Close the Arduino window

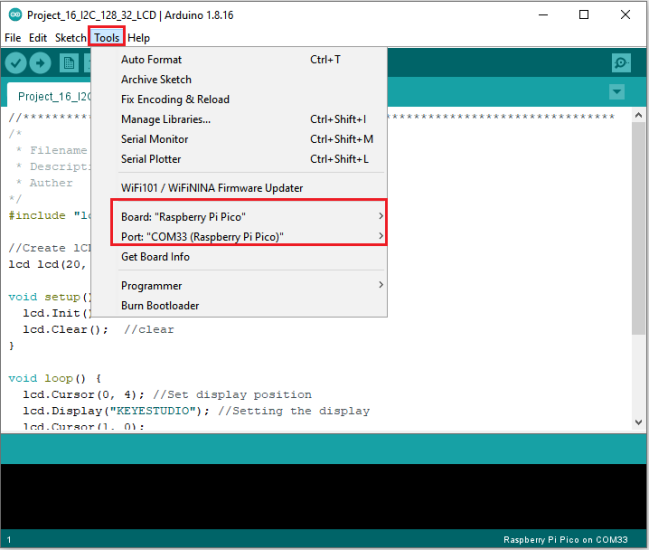(x=625, y=15)
